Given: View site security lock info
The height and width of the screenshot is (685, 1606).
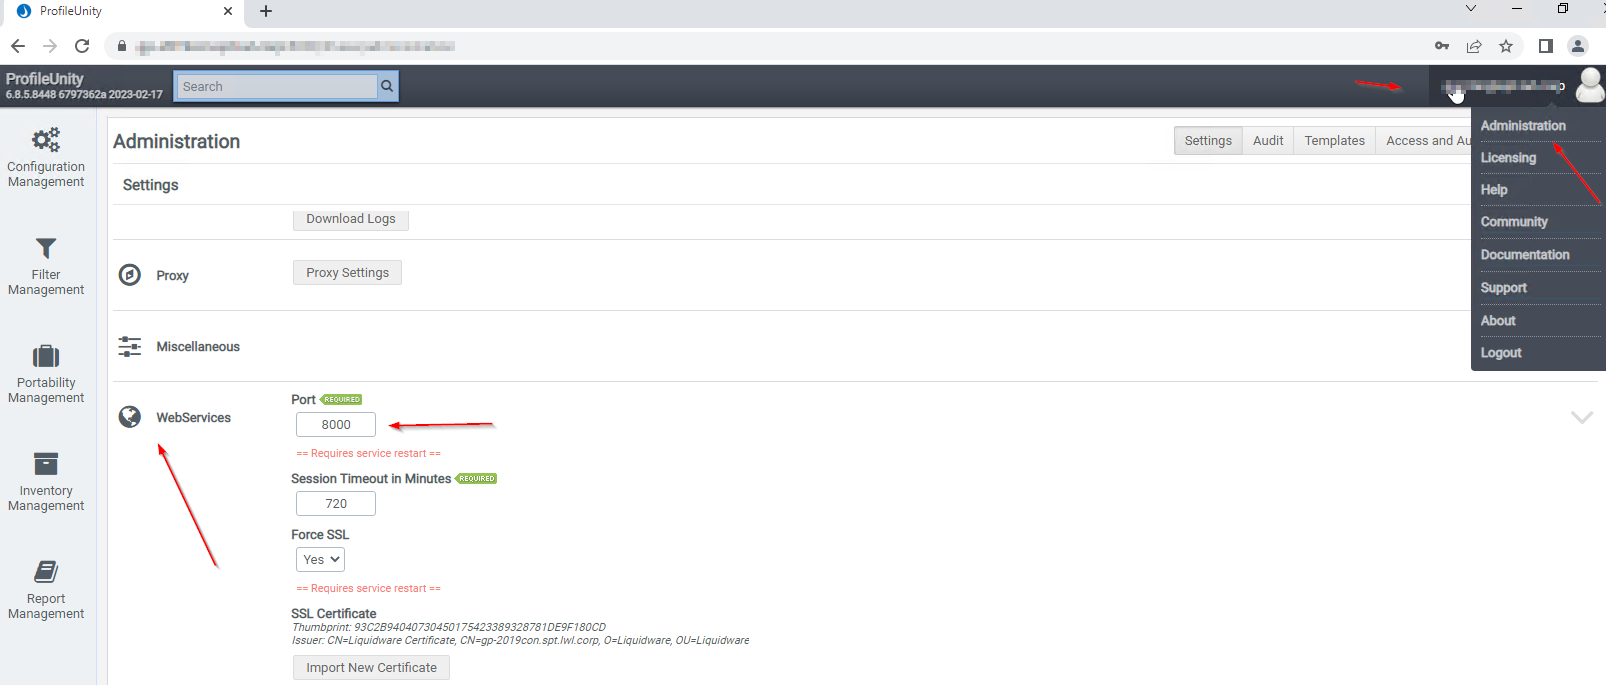Looking at the screenshot, I should click(x=122, y=46).
